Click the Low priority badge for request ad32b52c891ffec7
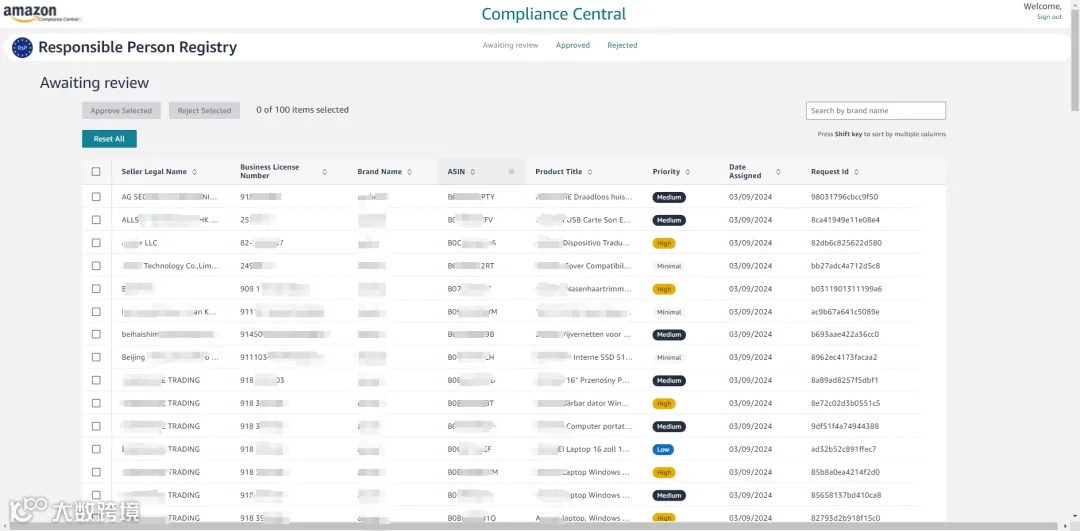This screenshot has width=1080, height=531. 663,449
